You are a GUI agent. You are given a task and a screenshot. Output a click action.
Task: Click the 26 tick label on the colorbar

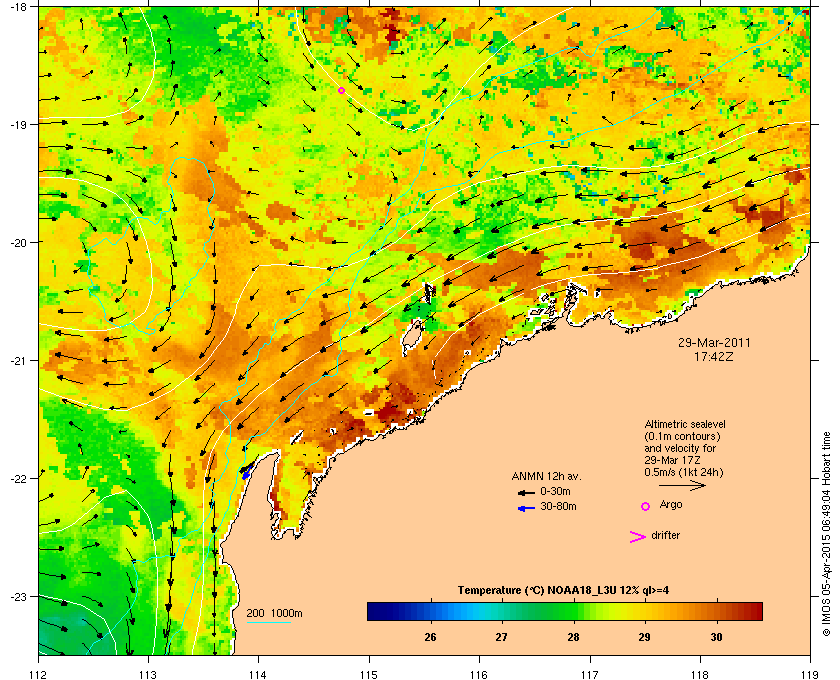[430, 637]
